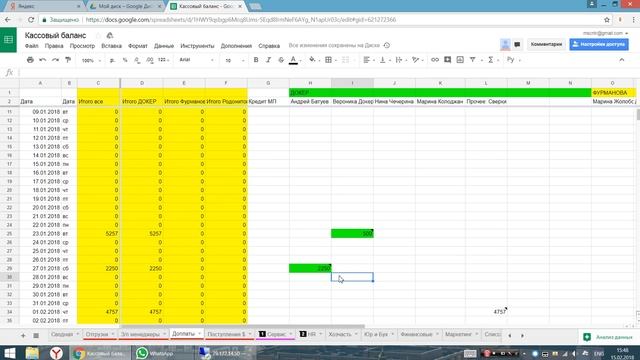Screen dimensions: 640x360
Task: Click the Filter icon in toolbar
Action: (473, 60)
